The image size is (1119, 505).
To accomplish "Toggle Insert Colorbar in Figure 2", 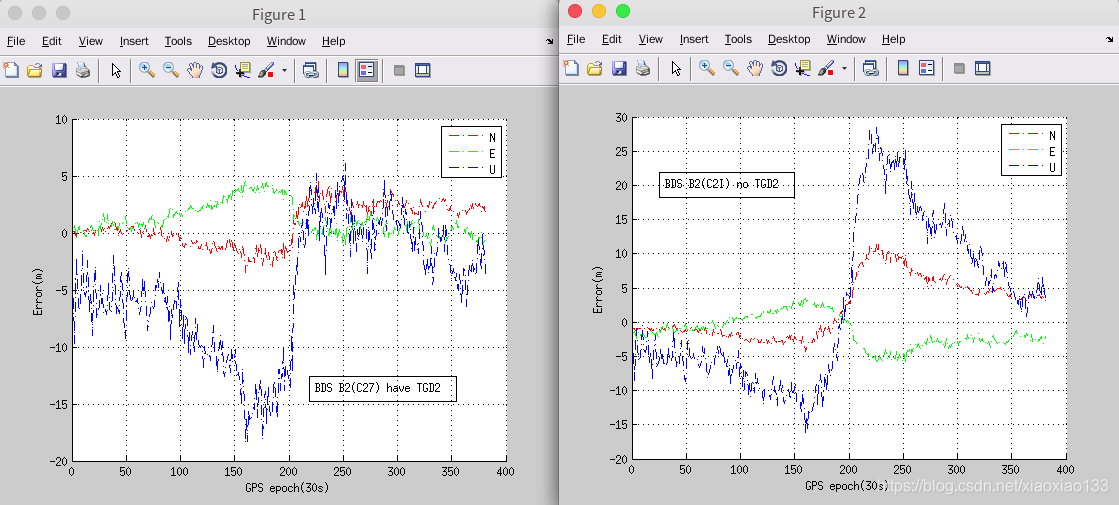I will click(903, 68).
